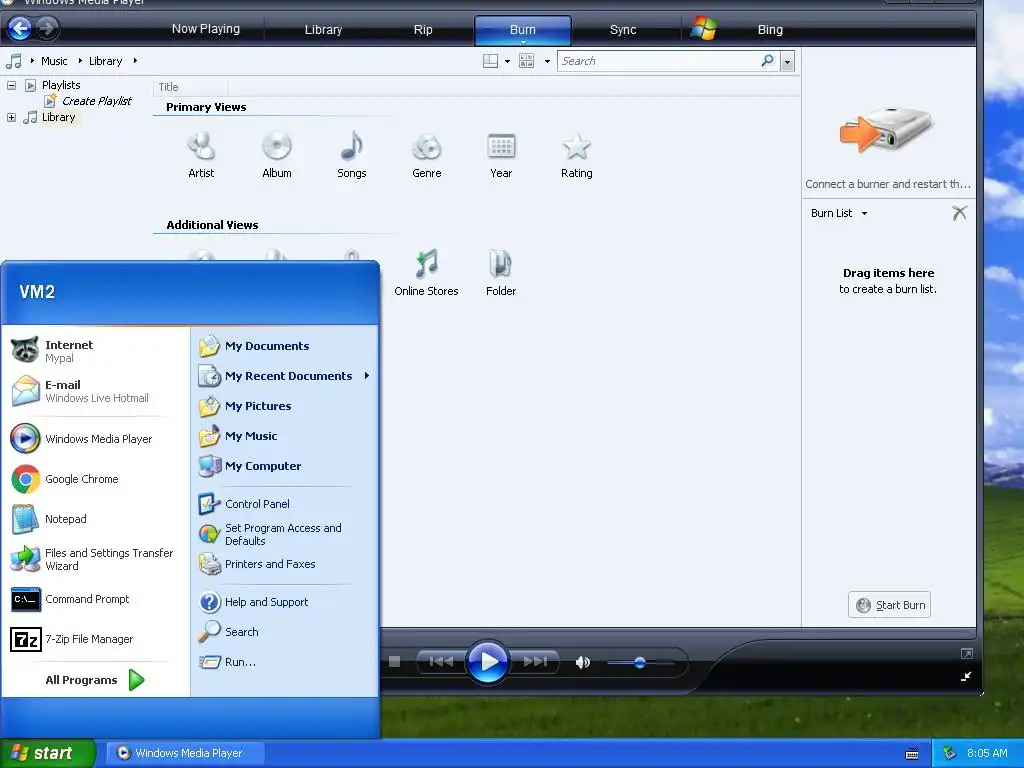Open Mypal Internet from Start menu
Screen dimensions: 1024x768
coord(96,351)
